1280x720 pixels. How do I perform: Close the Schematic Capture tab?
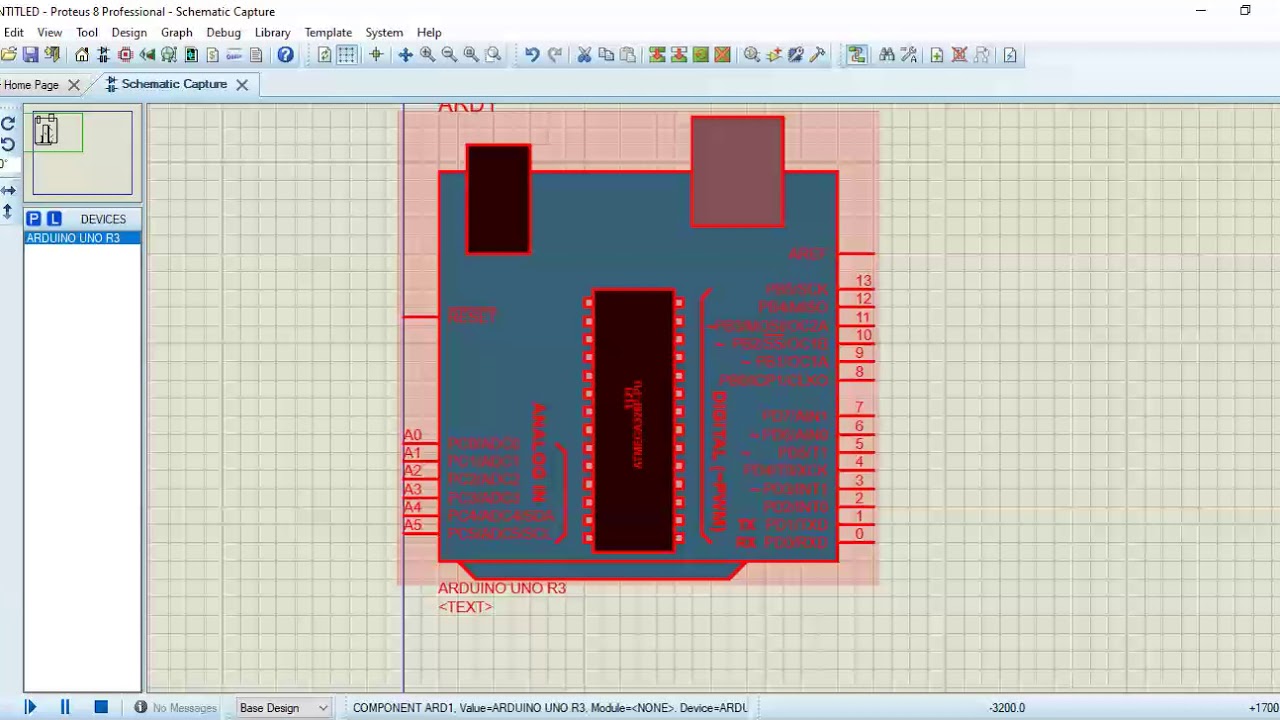242,85
